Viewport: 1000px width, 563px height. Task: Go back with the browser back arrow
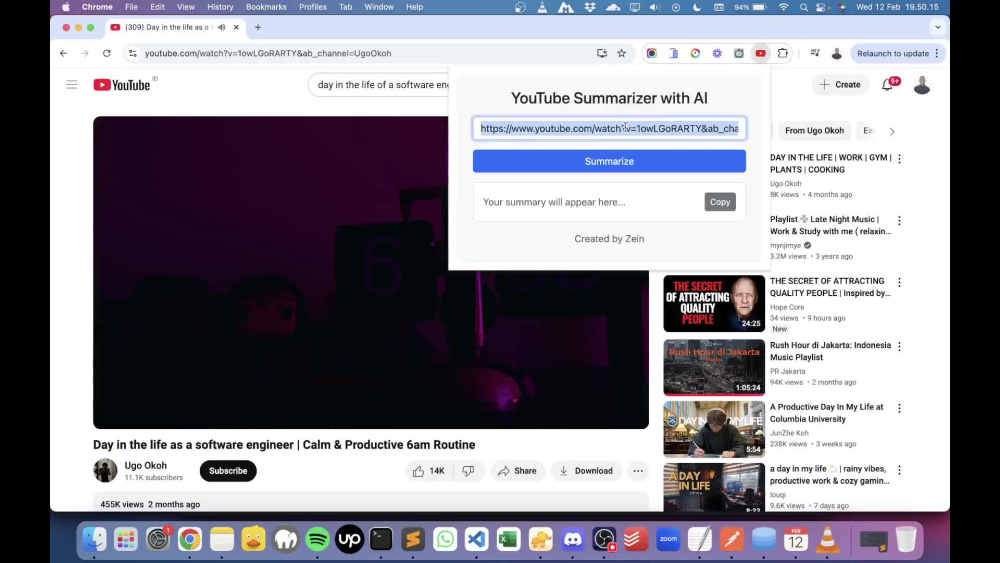click(63, 54)
